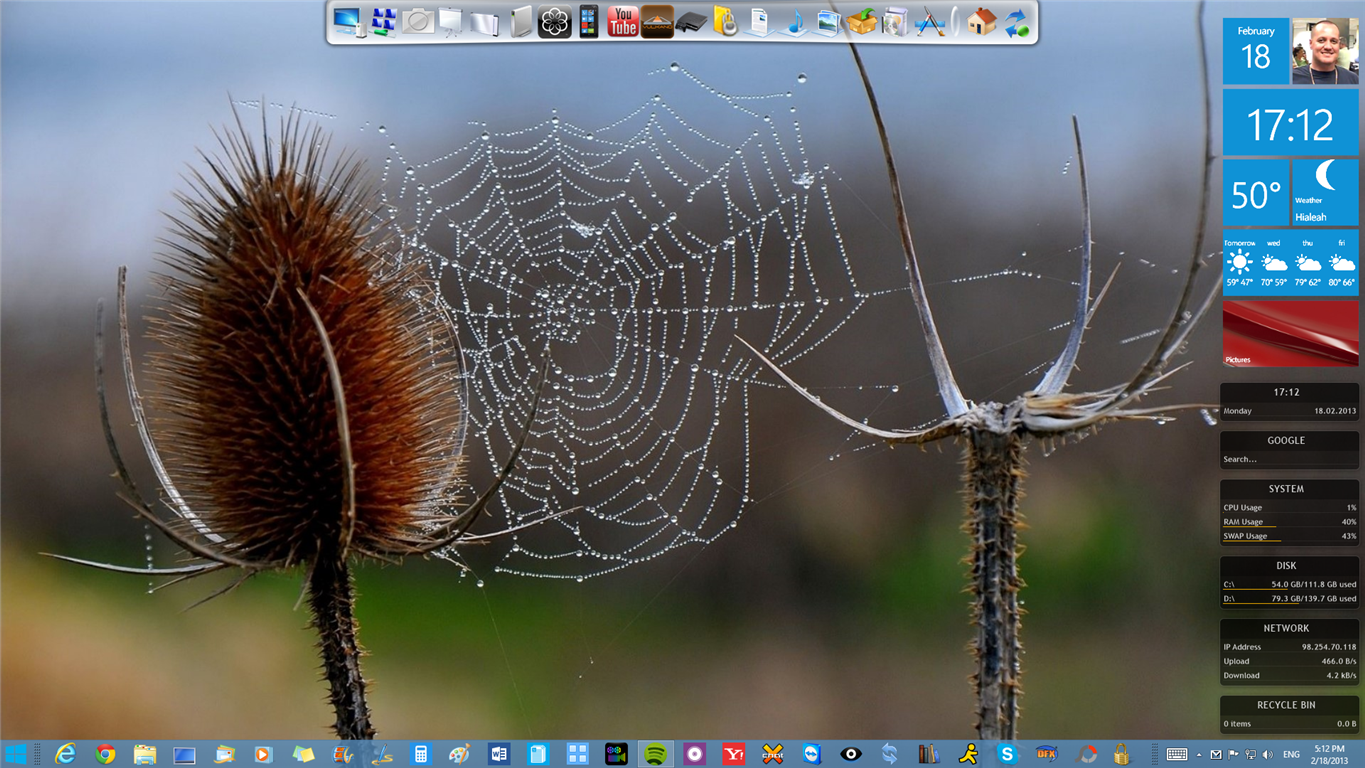Screen dimensions: 1365x768
Task: Open Google Chrome in the taskbar
Action: click(105, 754)
